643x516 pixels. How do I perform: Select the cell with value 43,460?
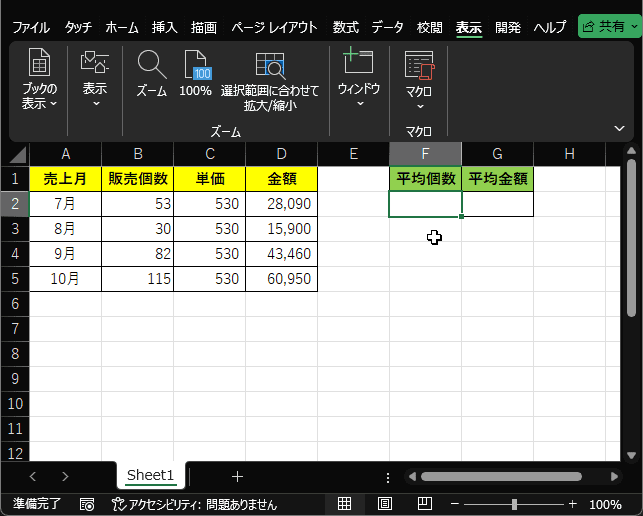tap(282, 254)
